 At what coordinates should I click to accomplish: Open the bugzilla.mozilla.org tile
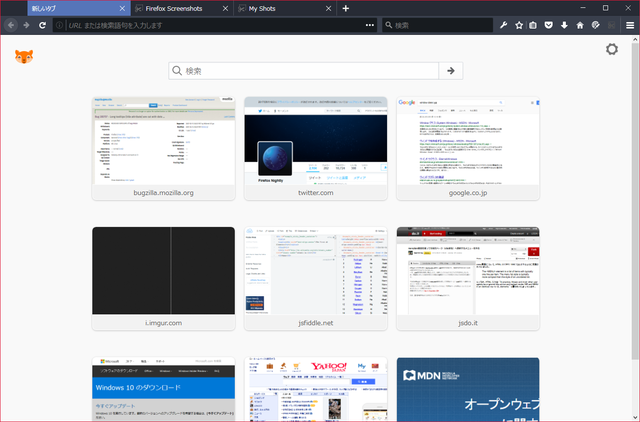tap(163, 149)
